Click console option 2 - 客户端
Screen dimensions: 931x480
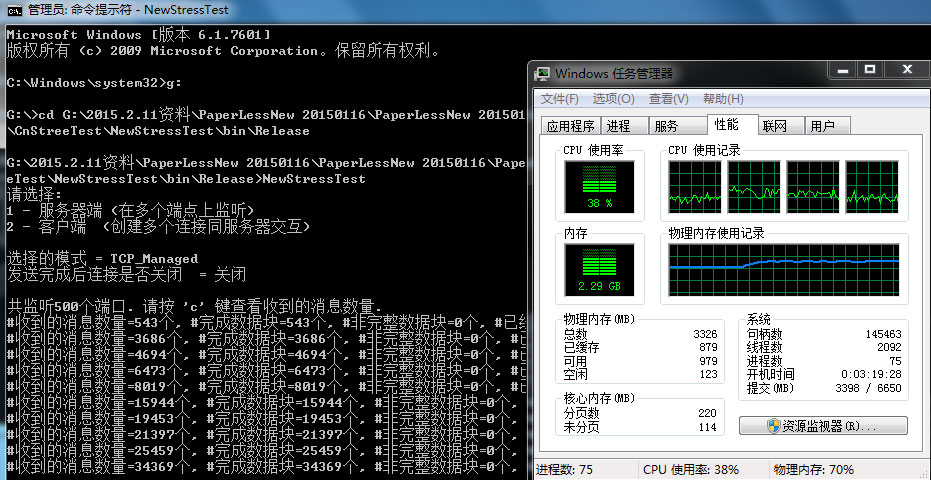coord(159,227)
